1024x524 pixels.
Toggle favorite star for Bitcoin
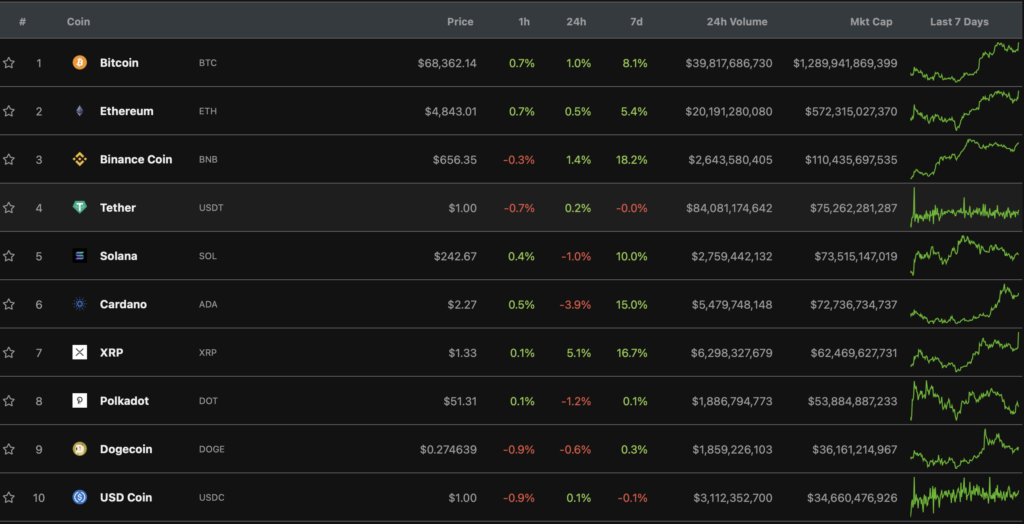coord(9,63)
